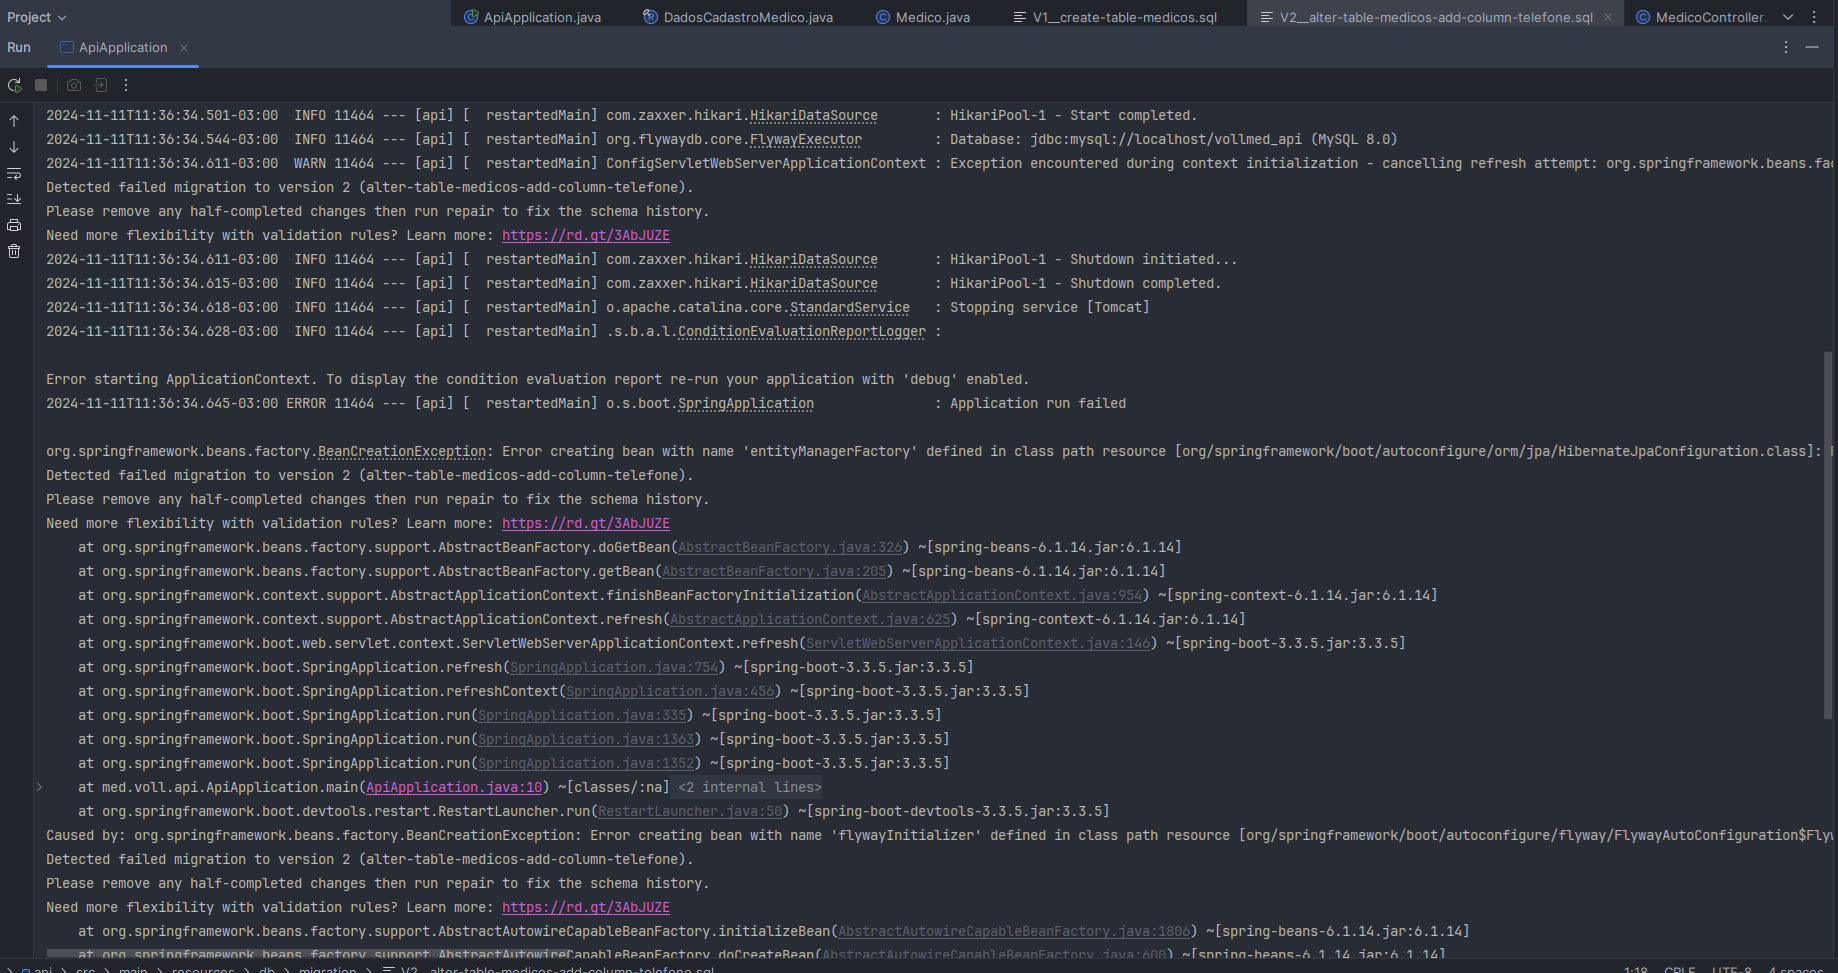Viewport: 1838px width, 973px height.
Task: Jump down the stack trace with down arrow
Action: [x=14, y=147]
